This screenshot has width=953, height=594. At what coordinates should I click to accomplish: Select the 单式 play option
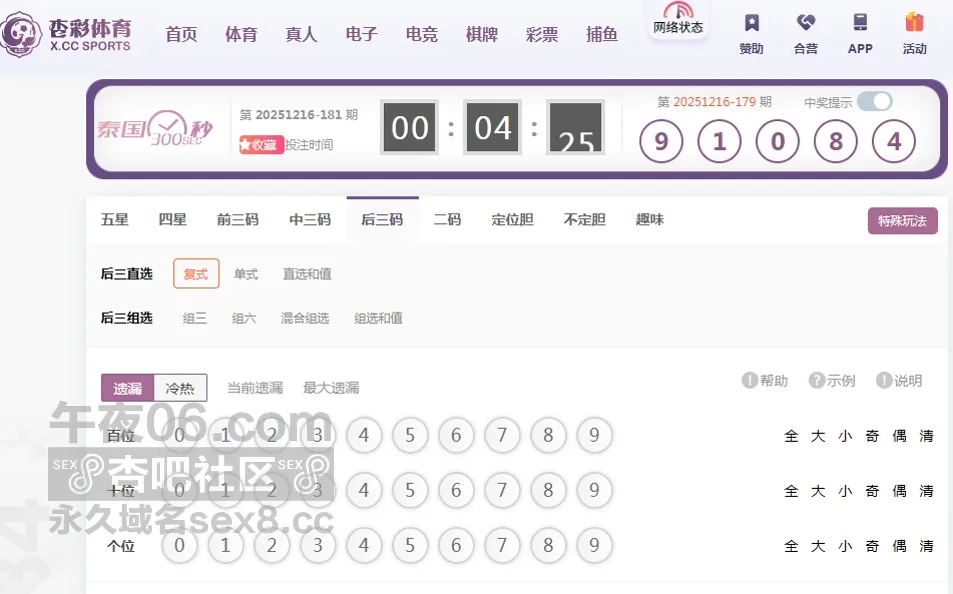[246, 274]
